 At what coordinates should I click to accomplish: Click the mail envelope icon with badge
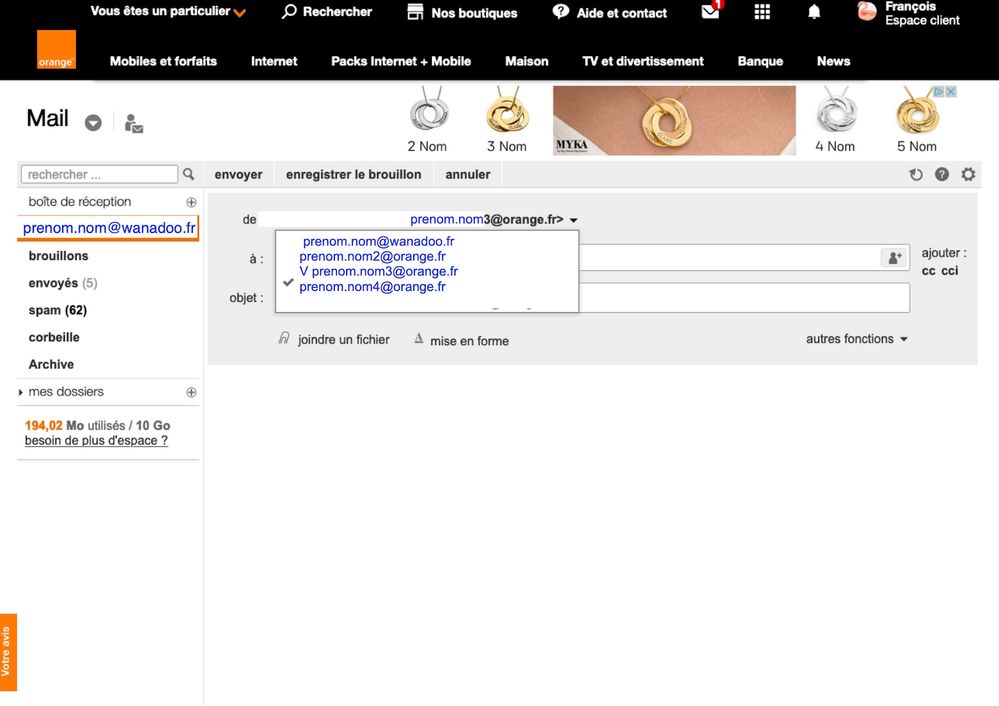[710, 13]
